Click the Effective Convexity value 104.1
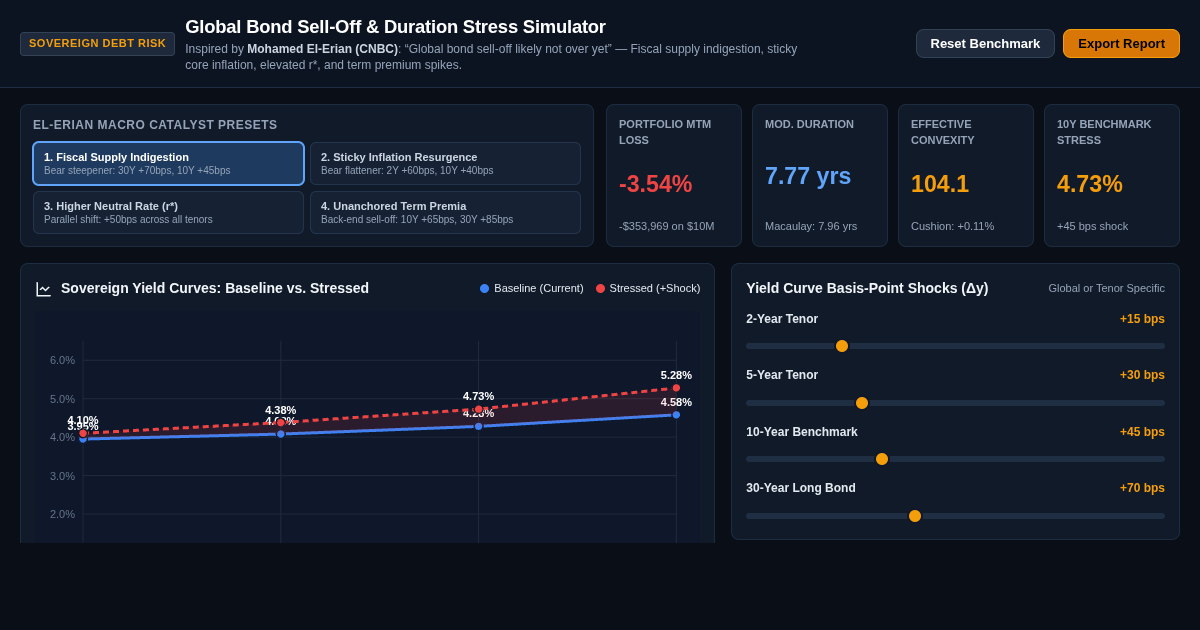 point(940,184)
